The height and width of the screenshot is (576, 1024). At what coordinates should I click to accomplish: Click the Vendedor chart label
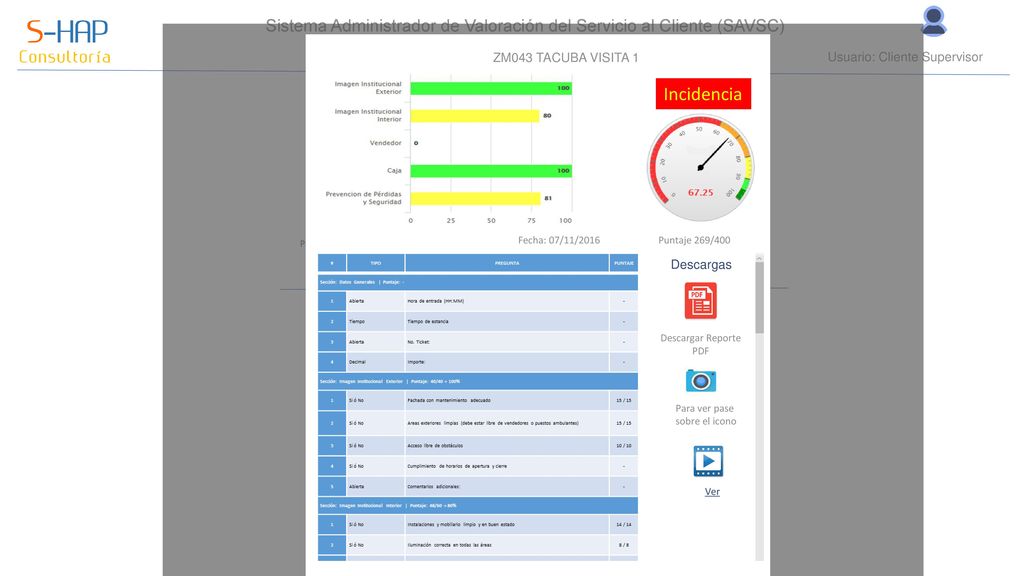[385, 143]
